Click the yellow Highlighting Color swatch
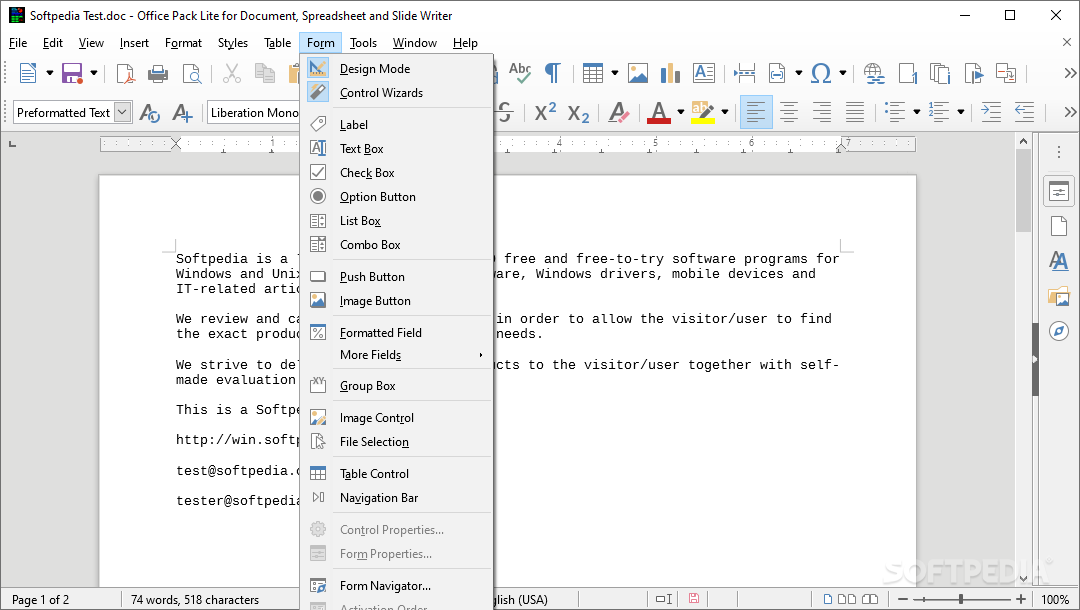This screenshot has height=610, width=1080. (x=703, y=120)
